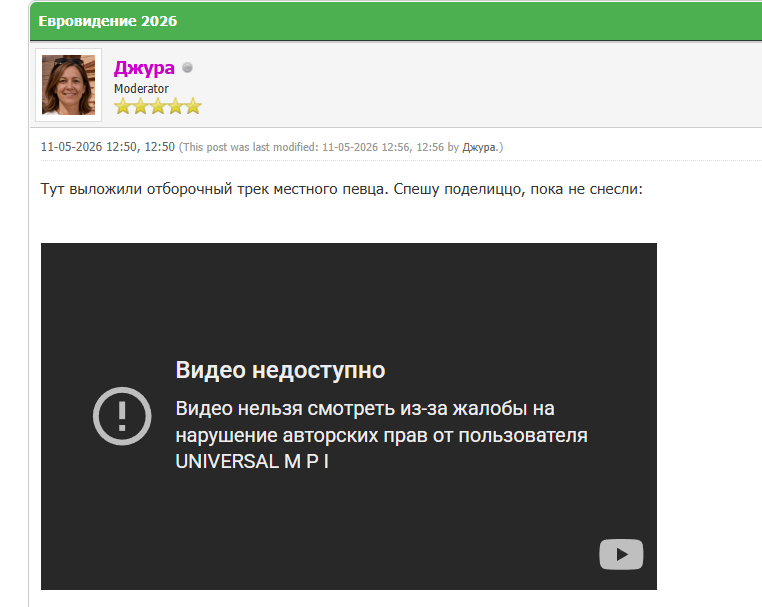The image size is (762, 607).
Task: Open the Джура avatar photo
Action: 69,85
